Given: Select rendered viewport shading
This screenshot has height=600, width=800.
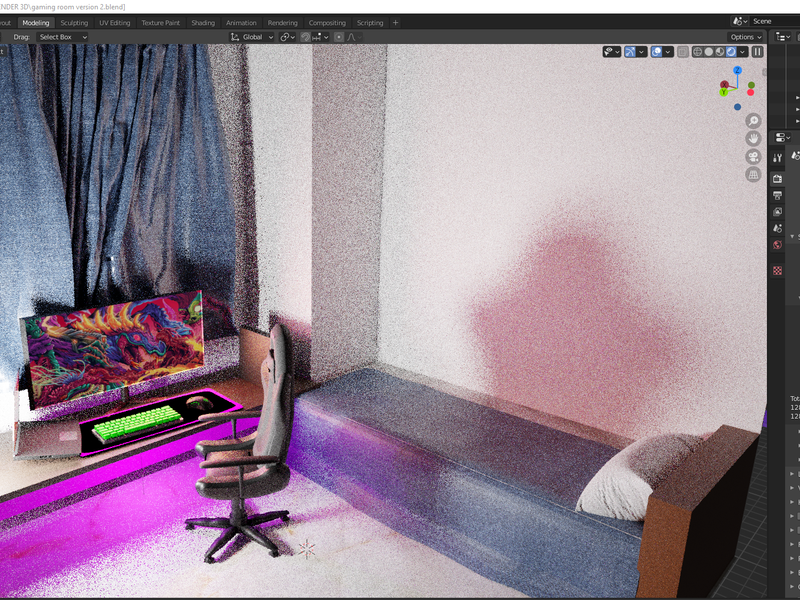Looking at the screenshot, I should pos(731,52).
